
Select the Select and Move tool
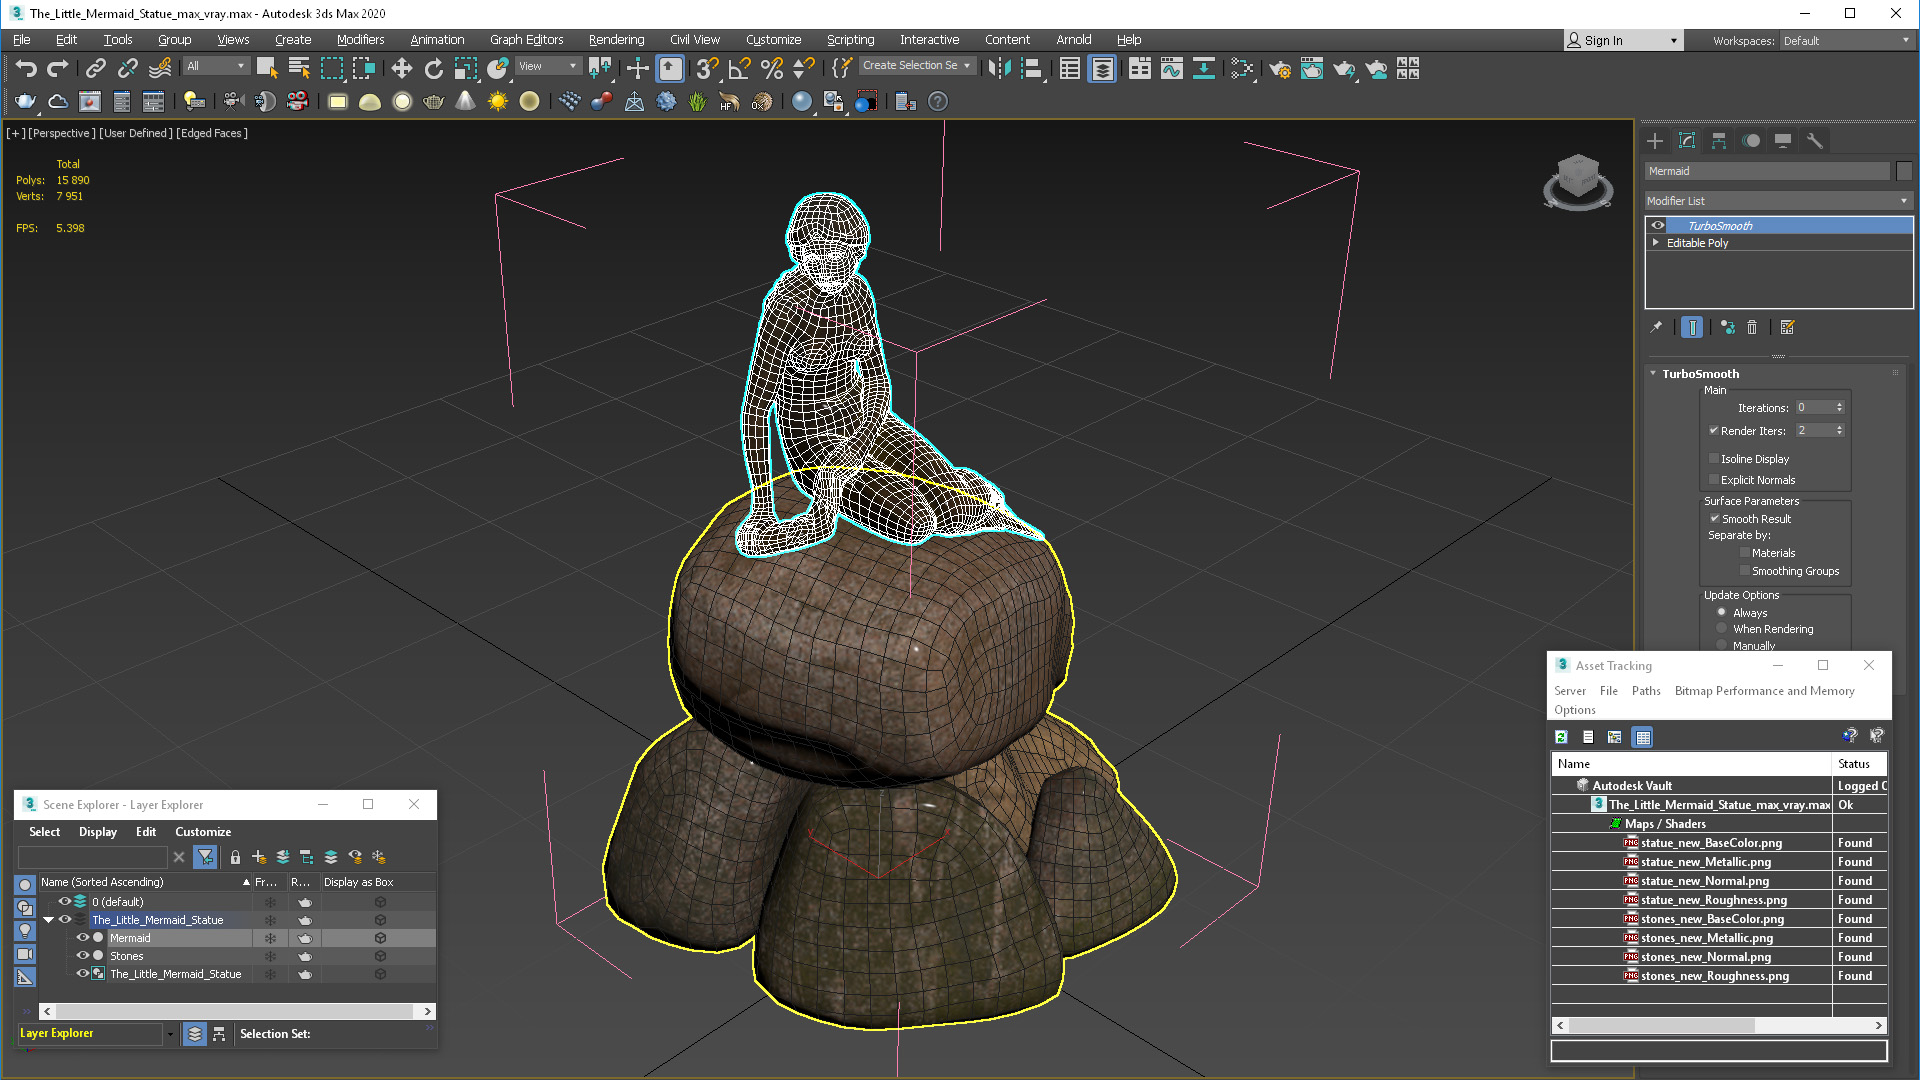[401, 68]
